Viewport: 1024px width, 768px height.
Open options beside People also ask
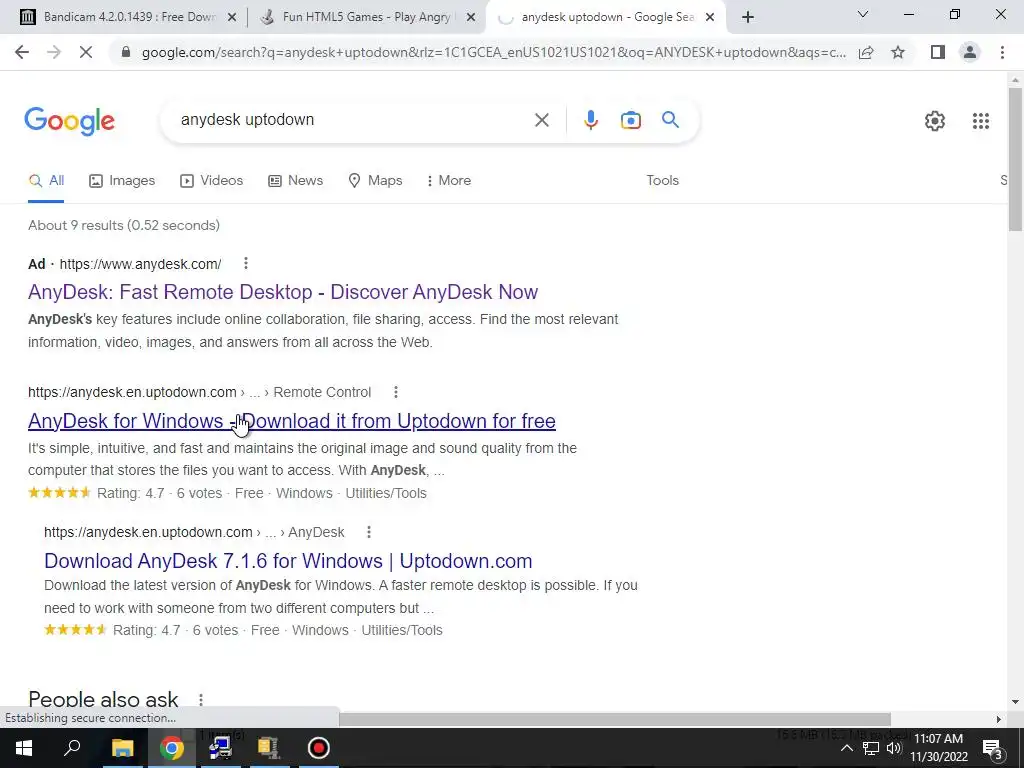click(200, 699)
